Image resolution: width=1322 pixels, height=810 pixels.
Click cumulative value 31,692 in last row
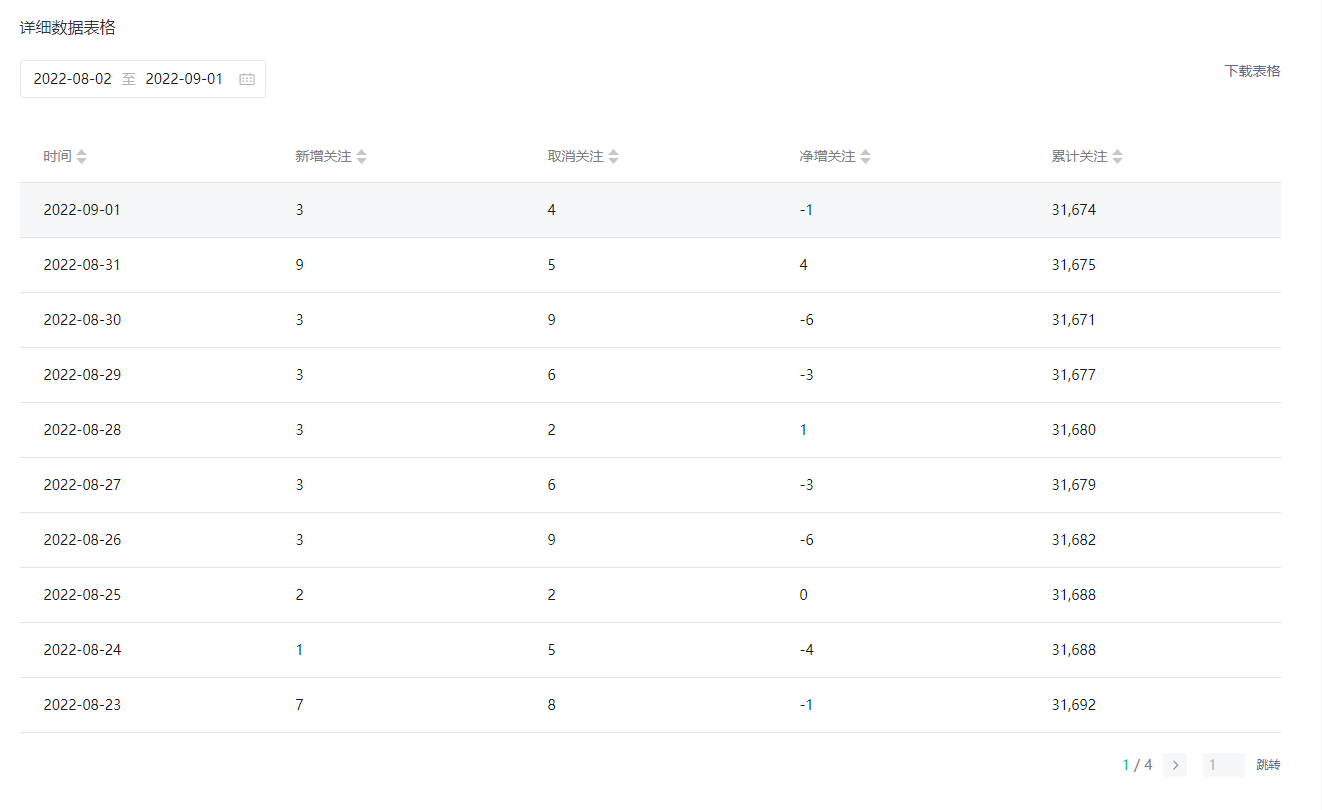[x=1074, y=705]
